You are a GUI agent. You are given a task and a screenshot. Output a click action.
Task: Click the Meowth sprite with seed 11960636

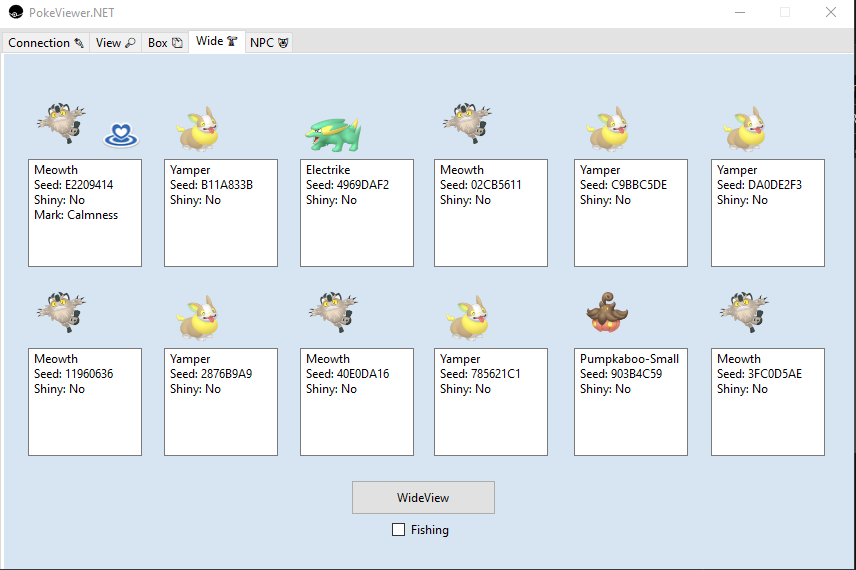(x=62, y=312)
